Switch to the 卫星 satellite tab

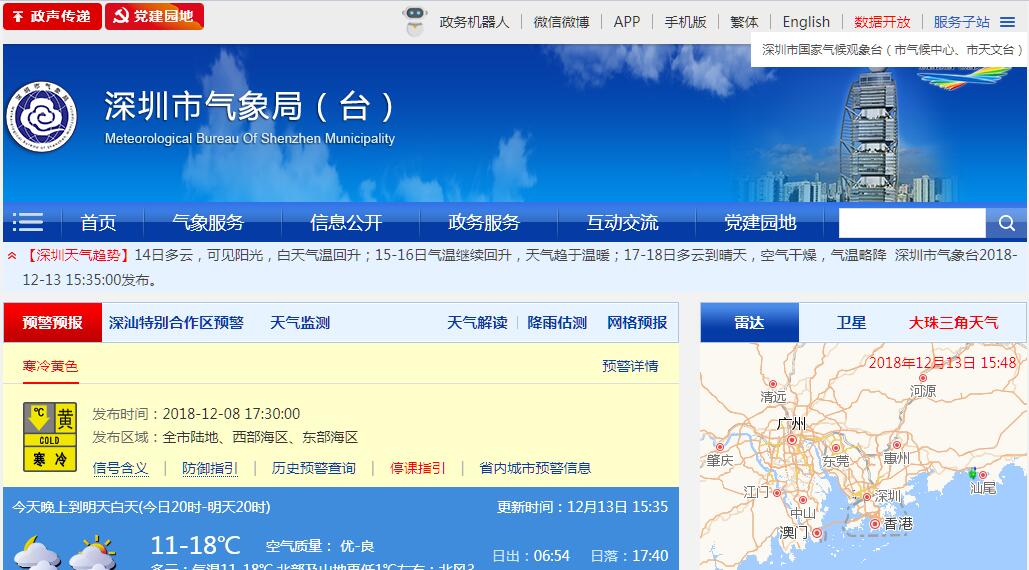click(x=851, y=323)
